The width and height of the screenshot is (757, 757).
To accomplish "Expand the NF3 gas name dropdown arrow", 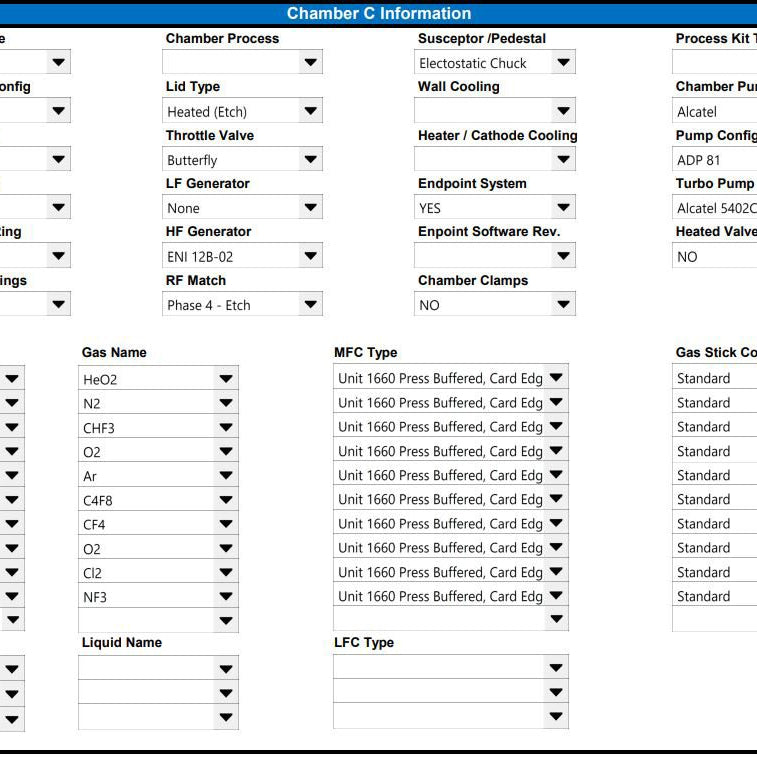I will [x=226, y=596].
